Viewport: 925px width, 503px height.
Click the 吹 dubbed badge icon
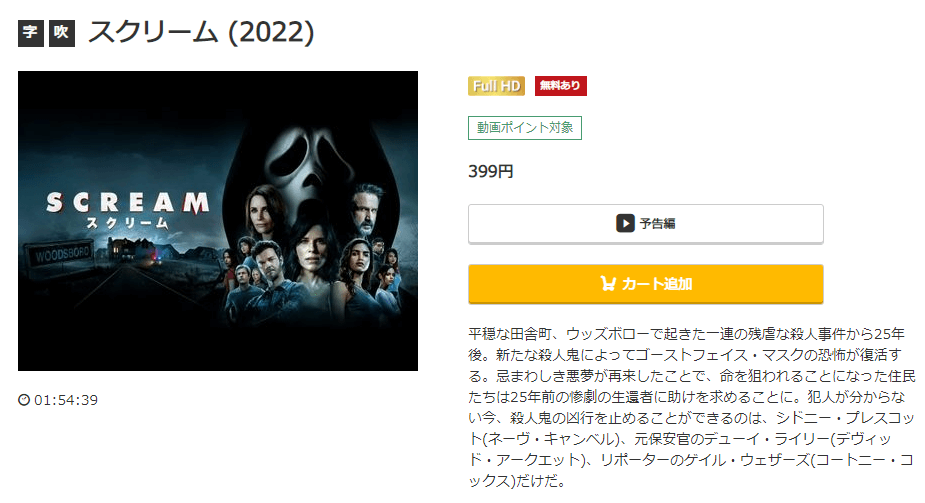(61, 33)
